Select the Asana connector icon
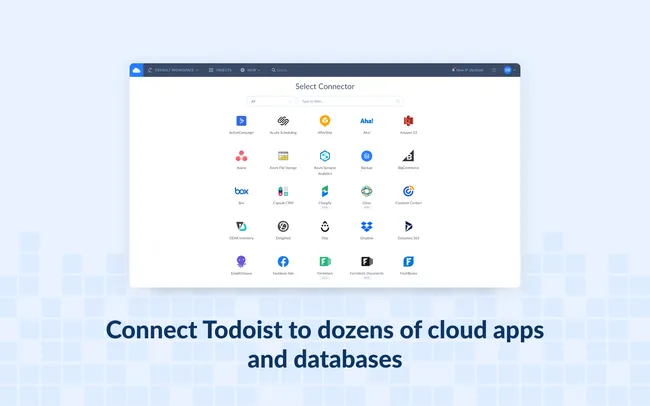This screenshot has width=650, height=406. click(241, 156)
